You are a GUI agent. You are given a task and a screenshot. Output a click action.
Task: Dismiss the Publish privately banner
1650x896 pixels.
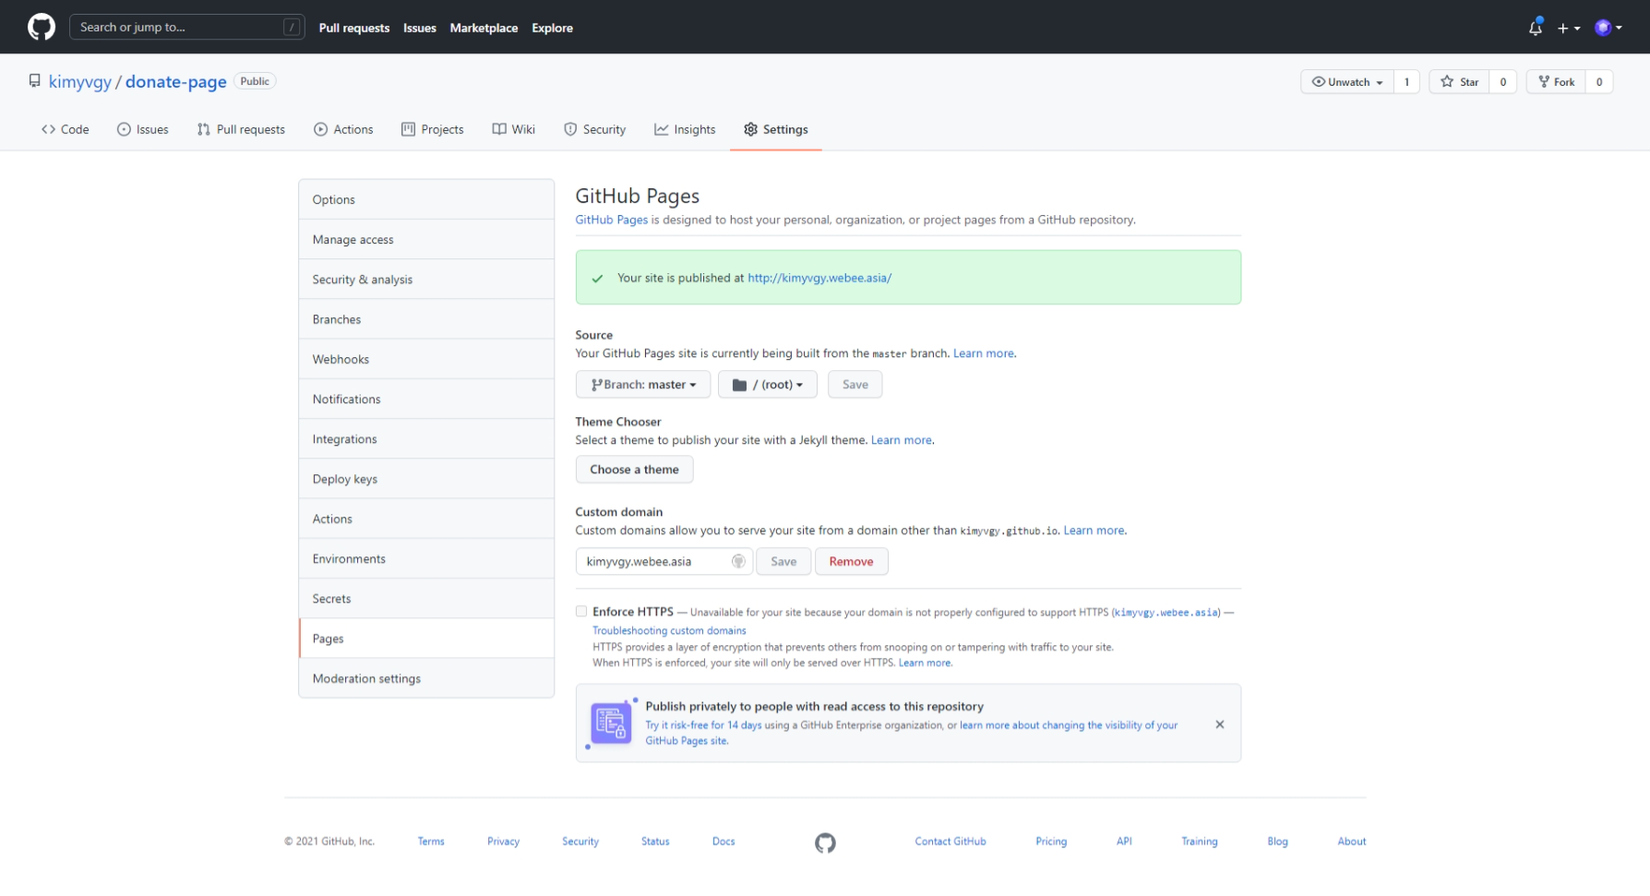tap(1219, 724)
